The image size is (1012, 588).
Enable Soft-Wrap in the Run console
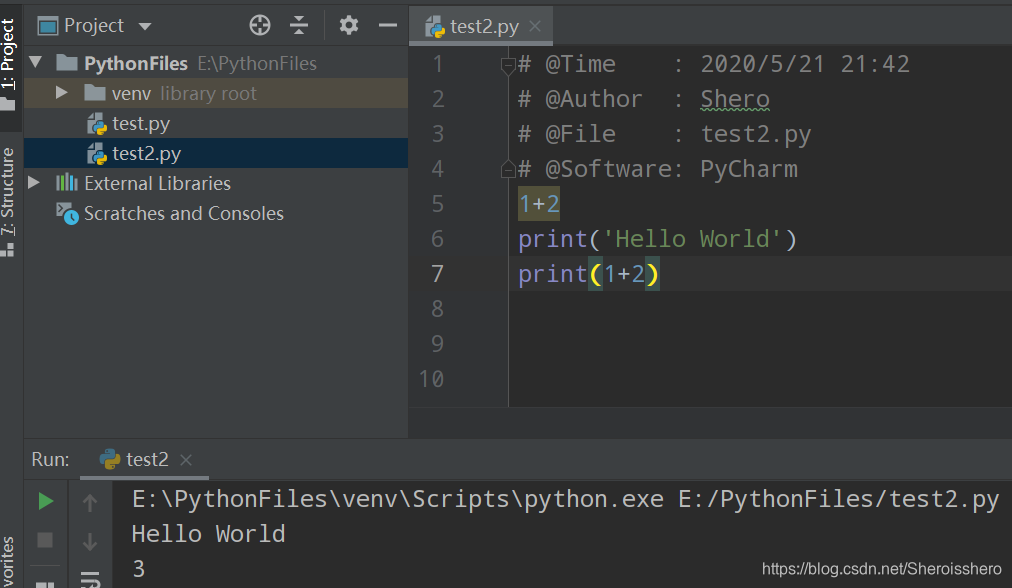91,578
